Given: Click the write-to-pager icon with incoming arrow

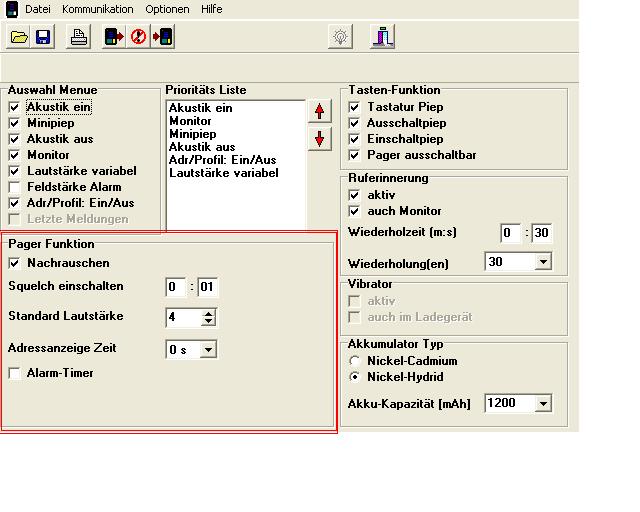Looking at the screenshot, I should 162,37.
